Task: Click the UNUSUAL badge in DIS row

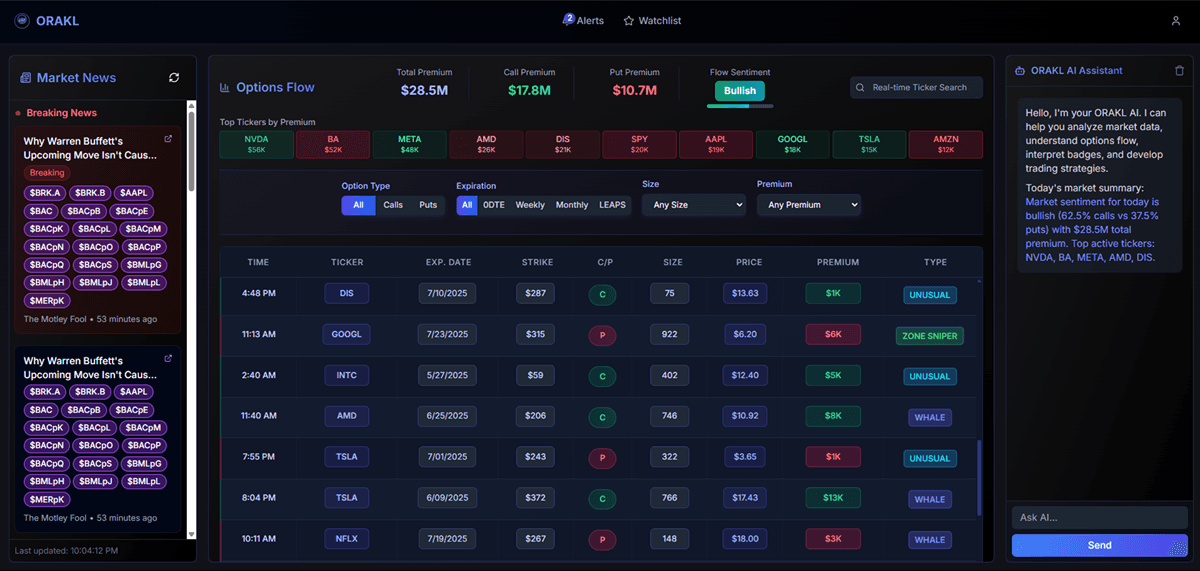Action: coord(929,295)
